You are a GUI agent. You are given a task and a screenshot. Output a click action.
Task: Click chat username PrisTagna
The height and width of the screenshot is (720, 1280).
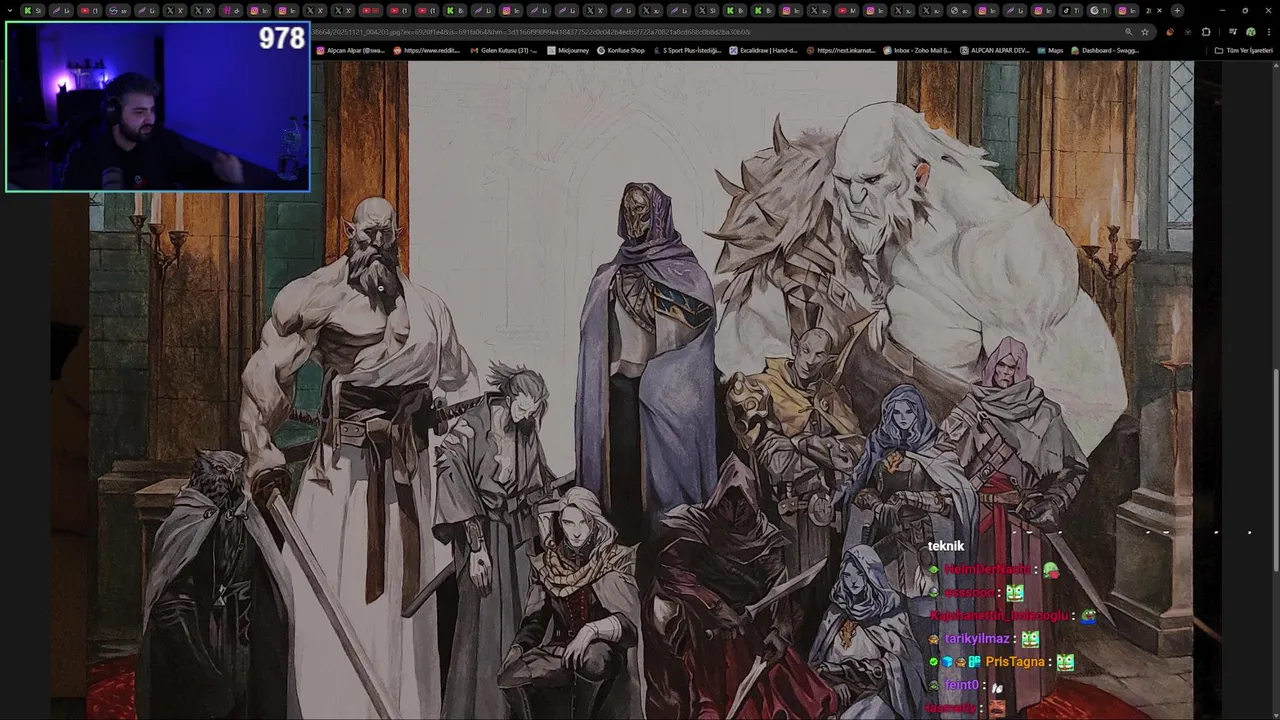coord(1015,662)
